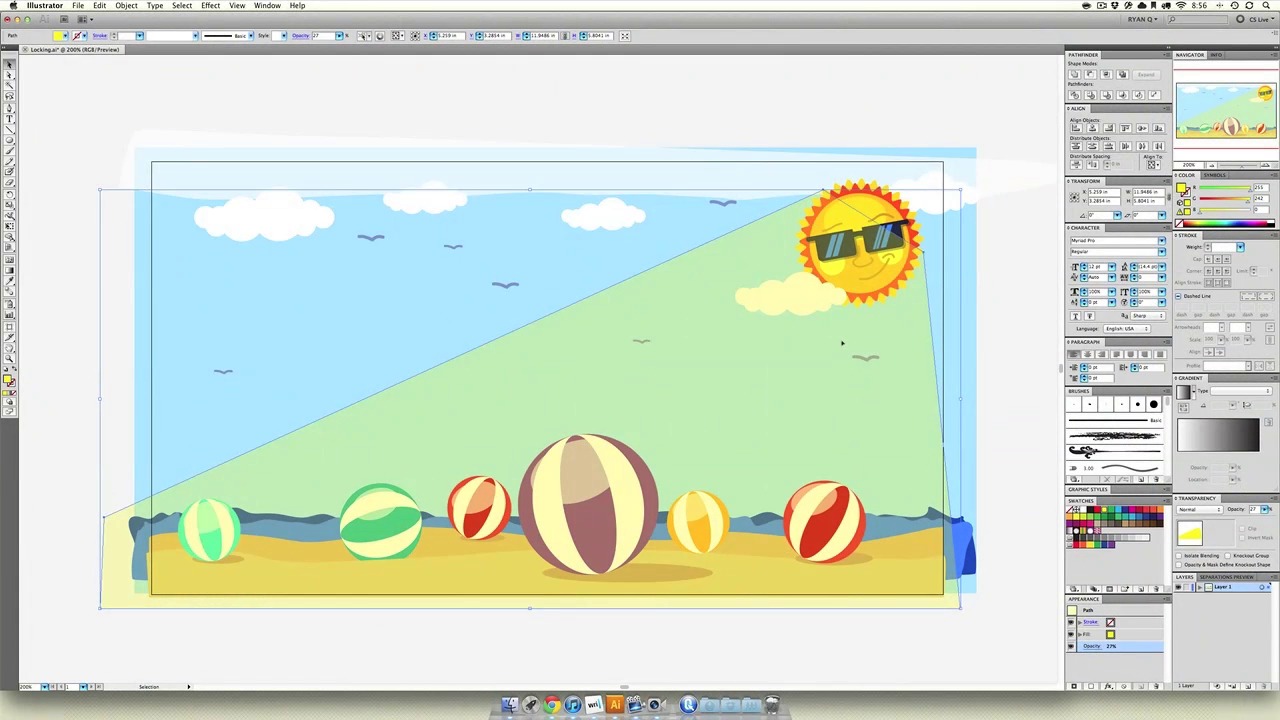Select the Pen tool
The image size is (1280, 720).
(x=10, y=106)
